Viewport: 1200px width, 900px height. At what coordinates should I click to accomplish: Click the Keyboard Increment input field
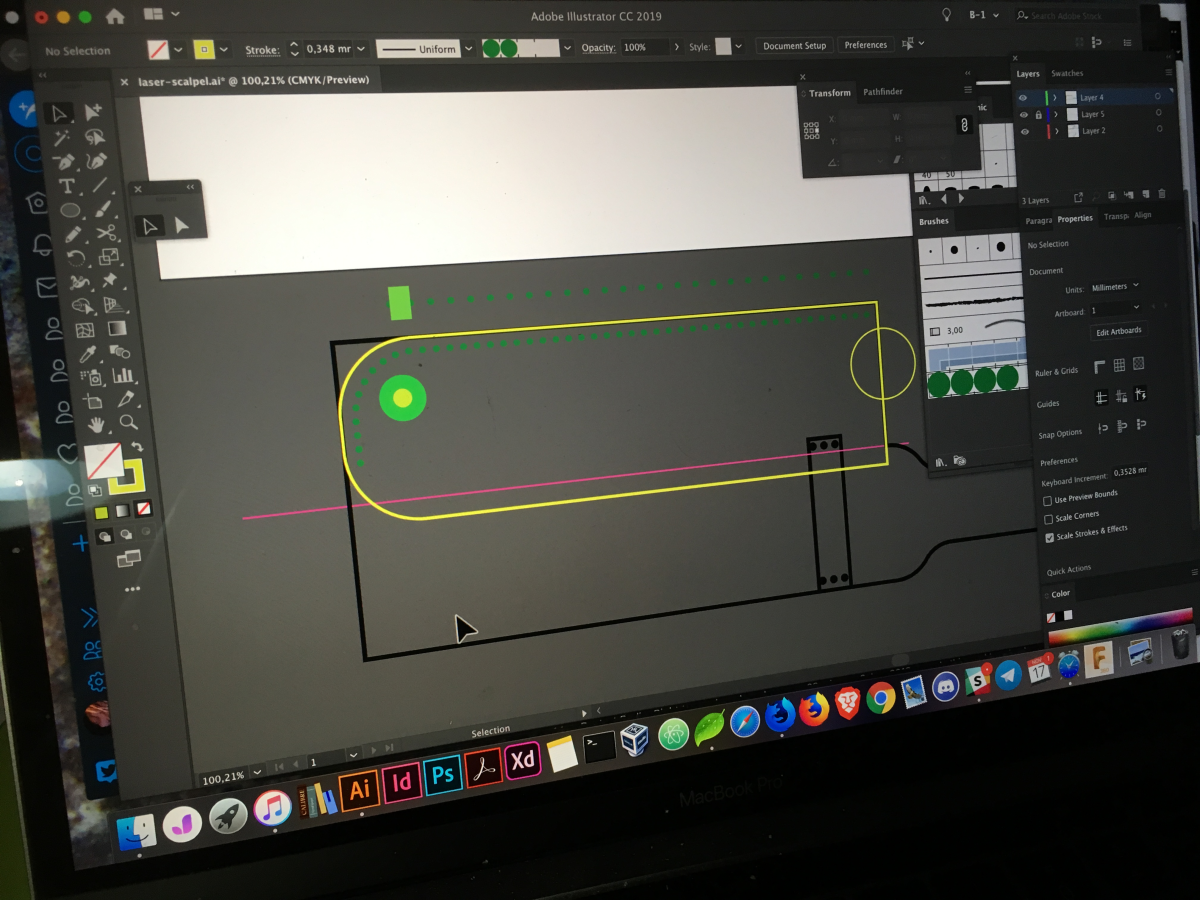[x=1129, y=471]
